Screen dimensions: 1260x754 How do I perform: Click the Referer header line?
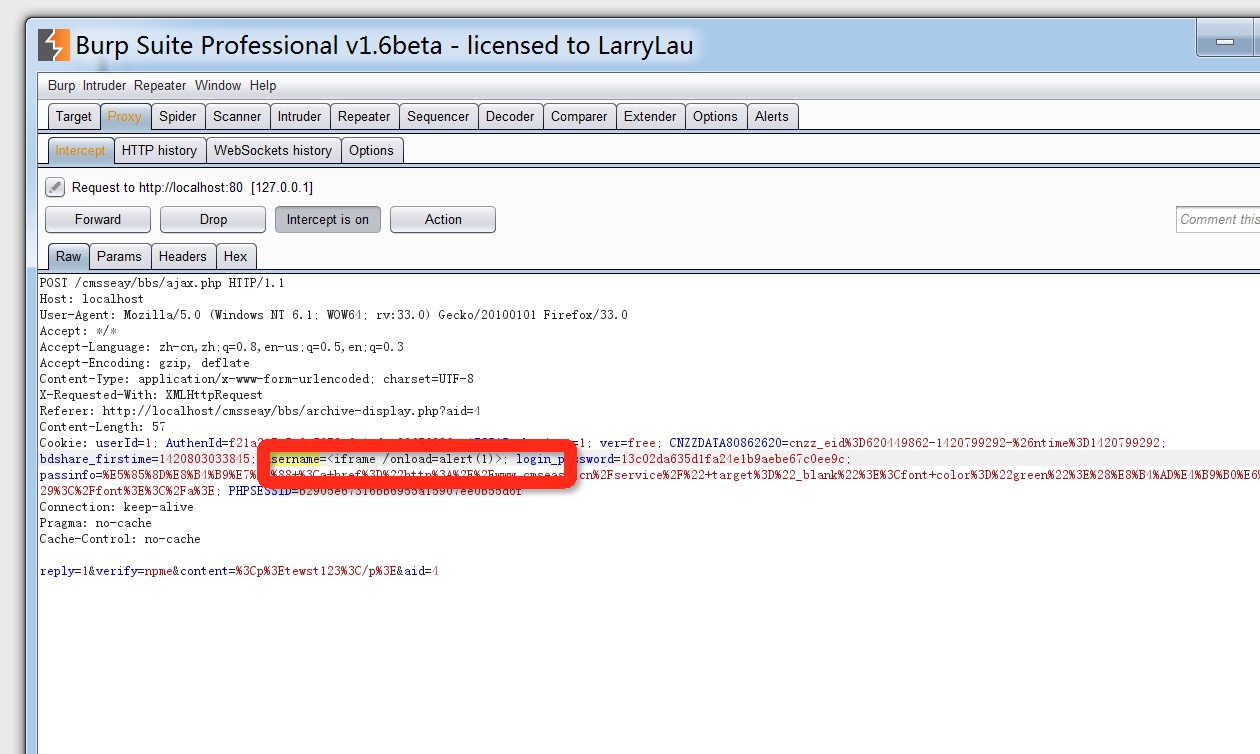click(x=260, y=411)
